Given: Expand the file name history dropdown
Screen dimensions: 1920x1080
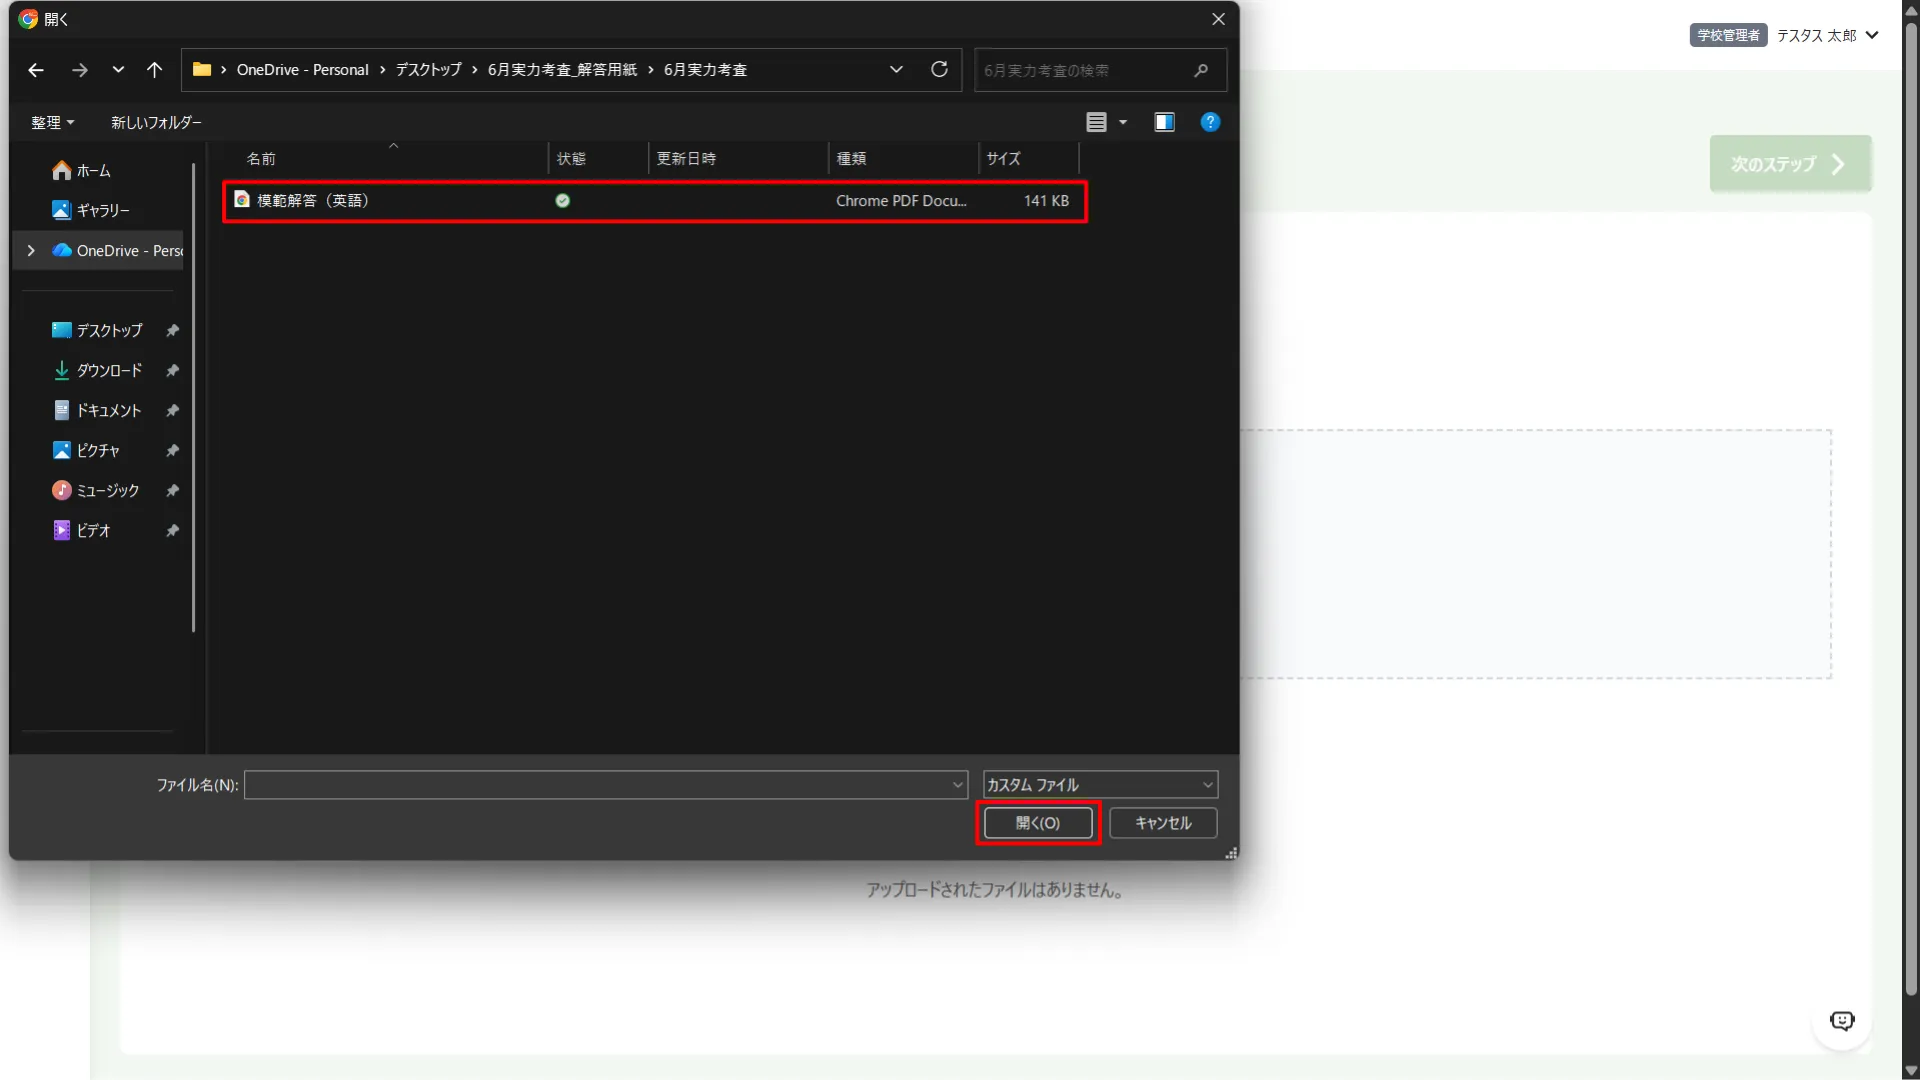Looking at the screenshot, I should click(x=958, y=785).
